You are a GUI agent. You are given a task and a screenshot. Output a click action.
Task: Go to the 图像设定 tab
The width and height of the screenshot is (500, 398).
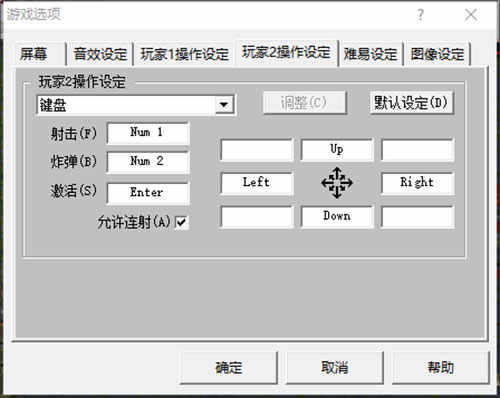(x=437, y=54)
